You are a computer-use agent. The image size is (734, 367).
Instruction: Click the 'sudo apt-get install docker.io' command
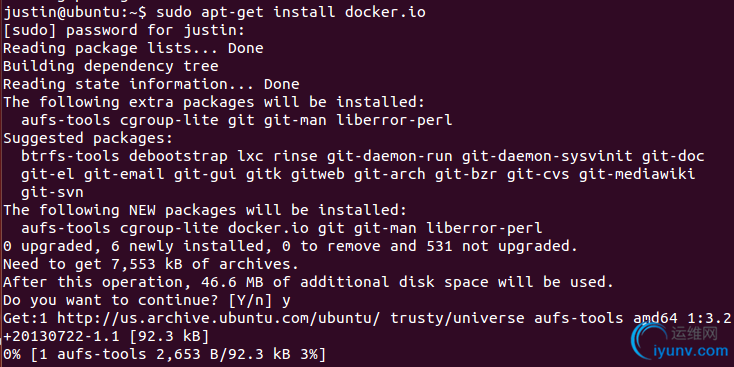click(x=291, y=12)
